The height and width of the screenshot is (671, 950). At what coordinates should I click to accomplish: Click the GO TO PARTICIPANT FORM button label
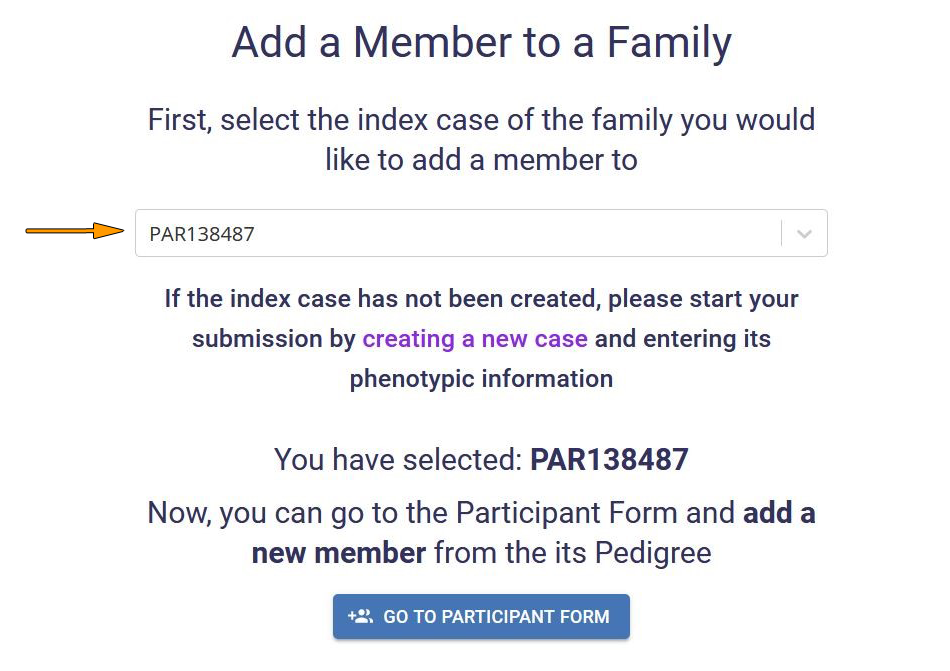click(496, 616)
